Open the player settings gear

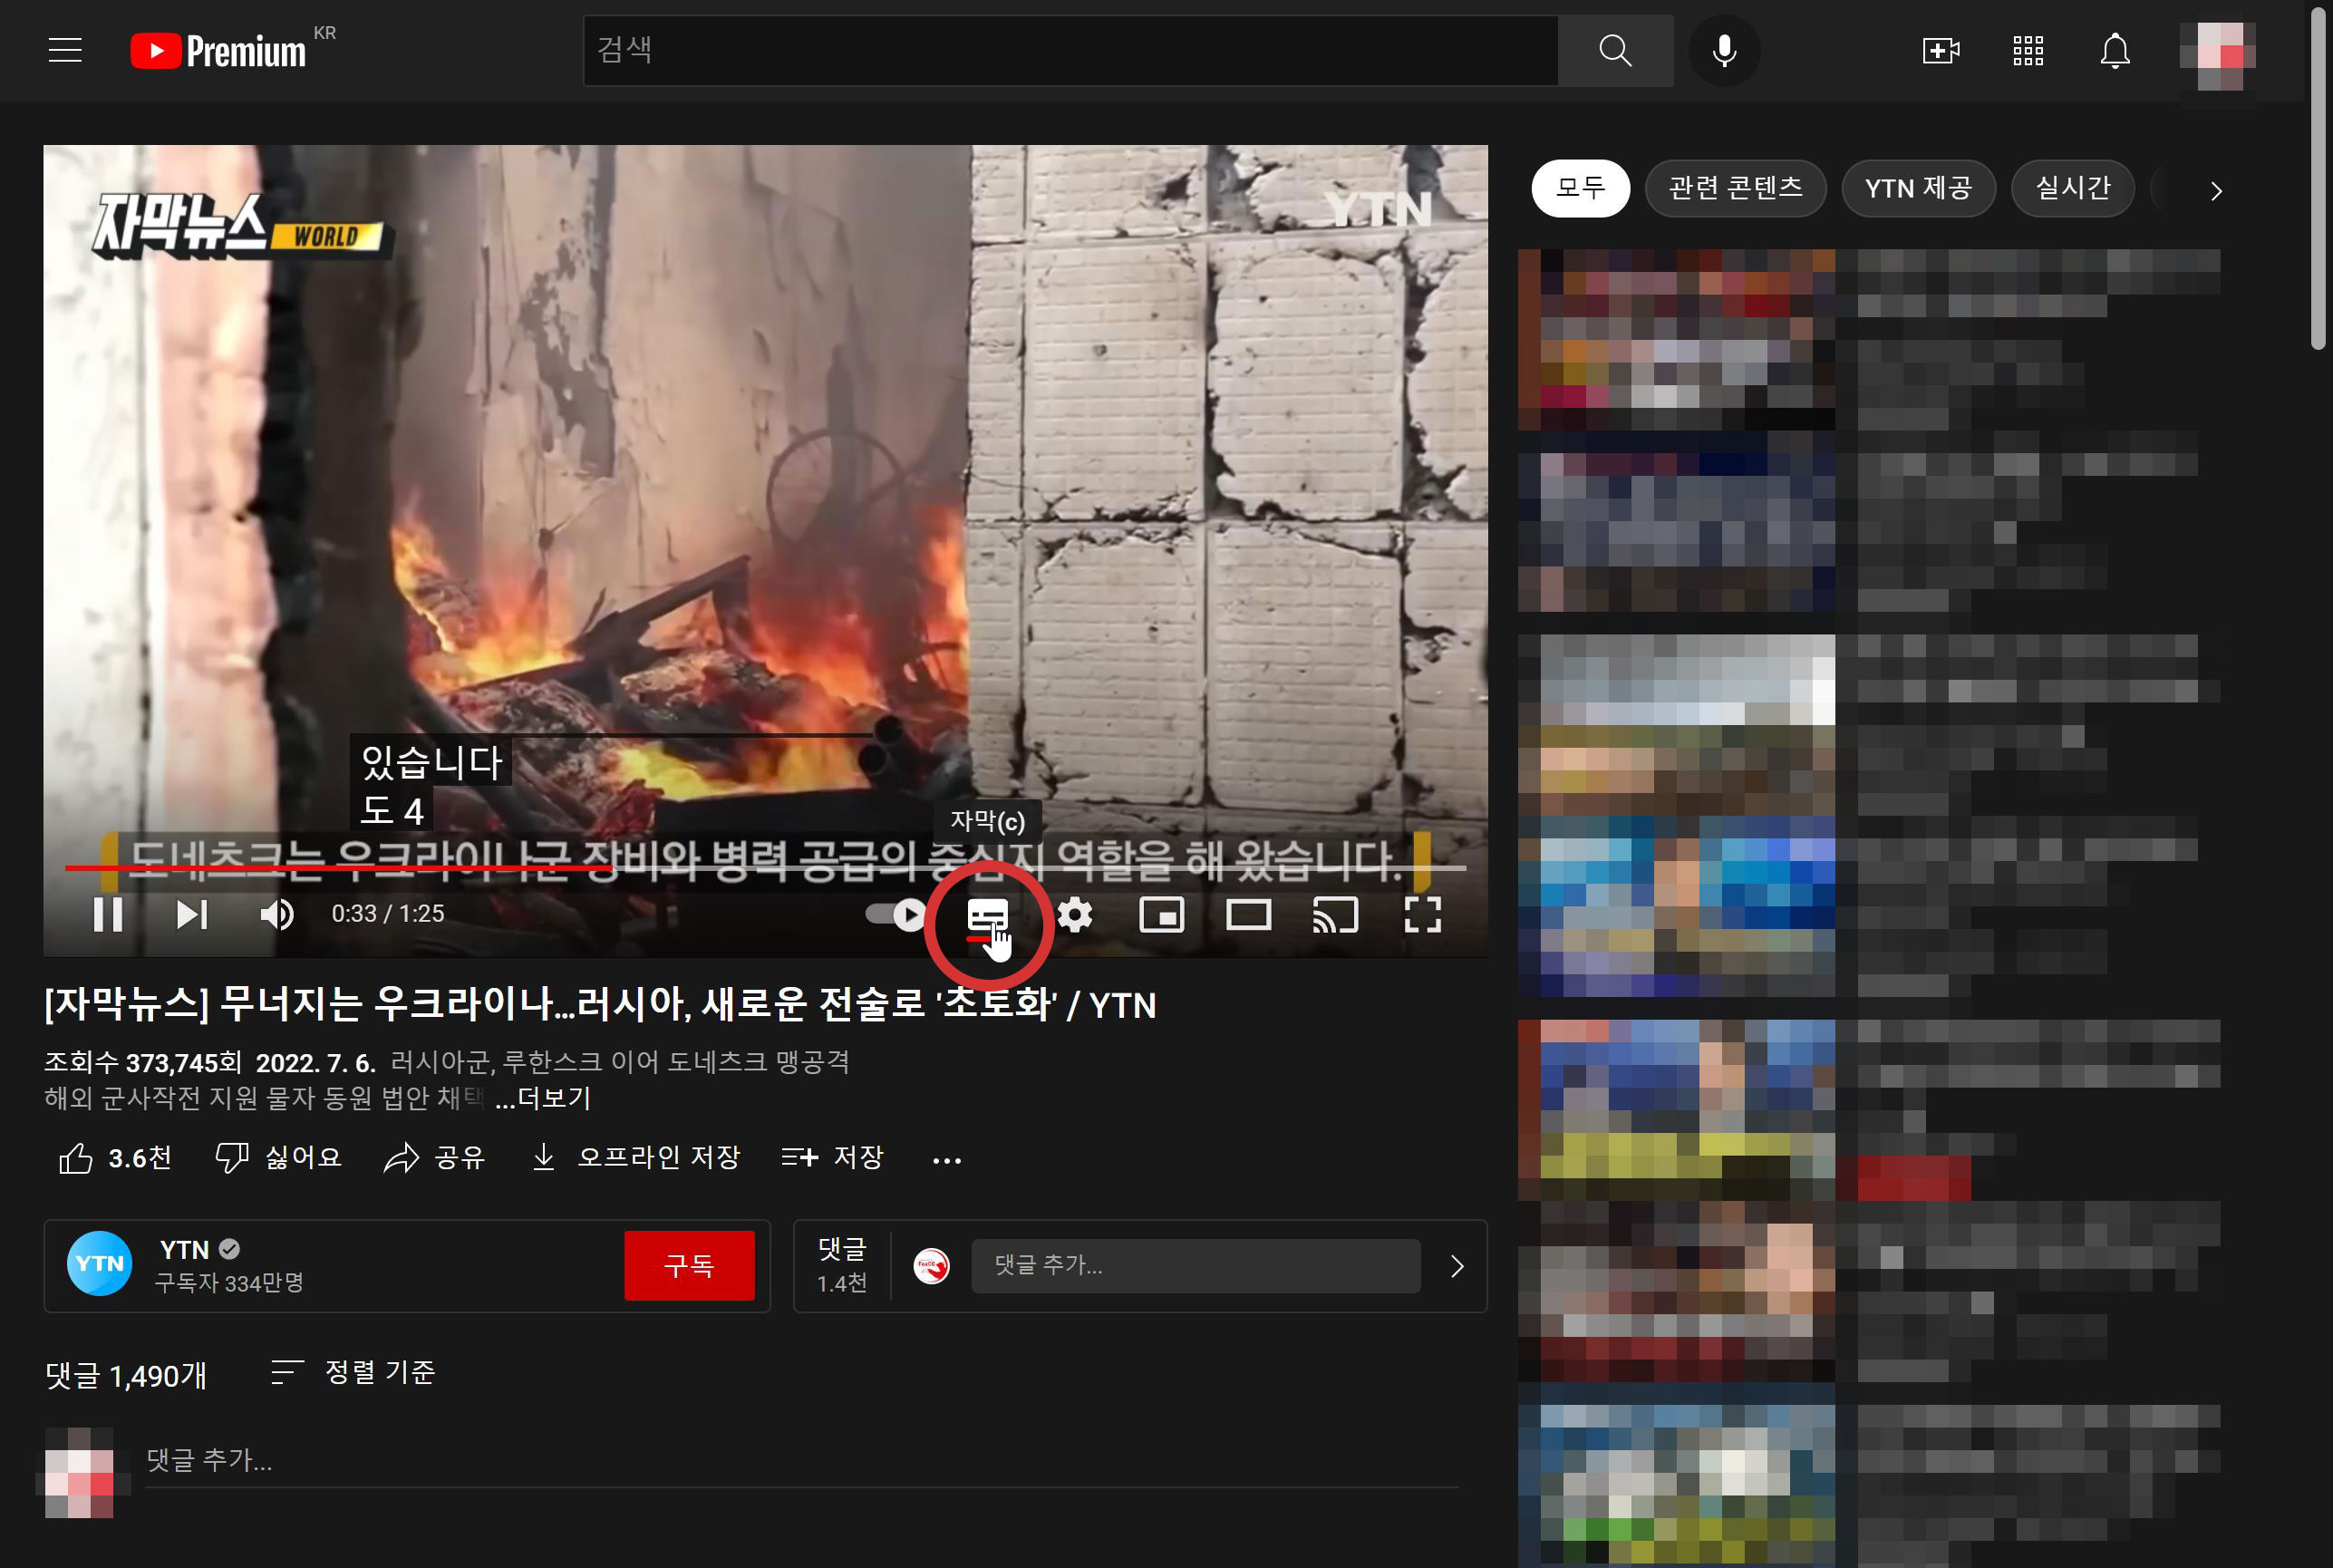1075,914
